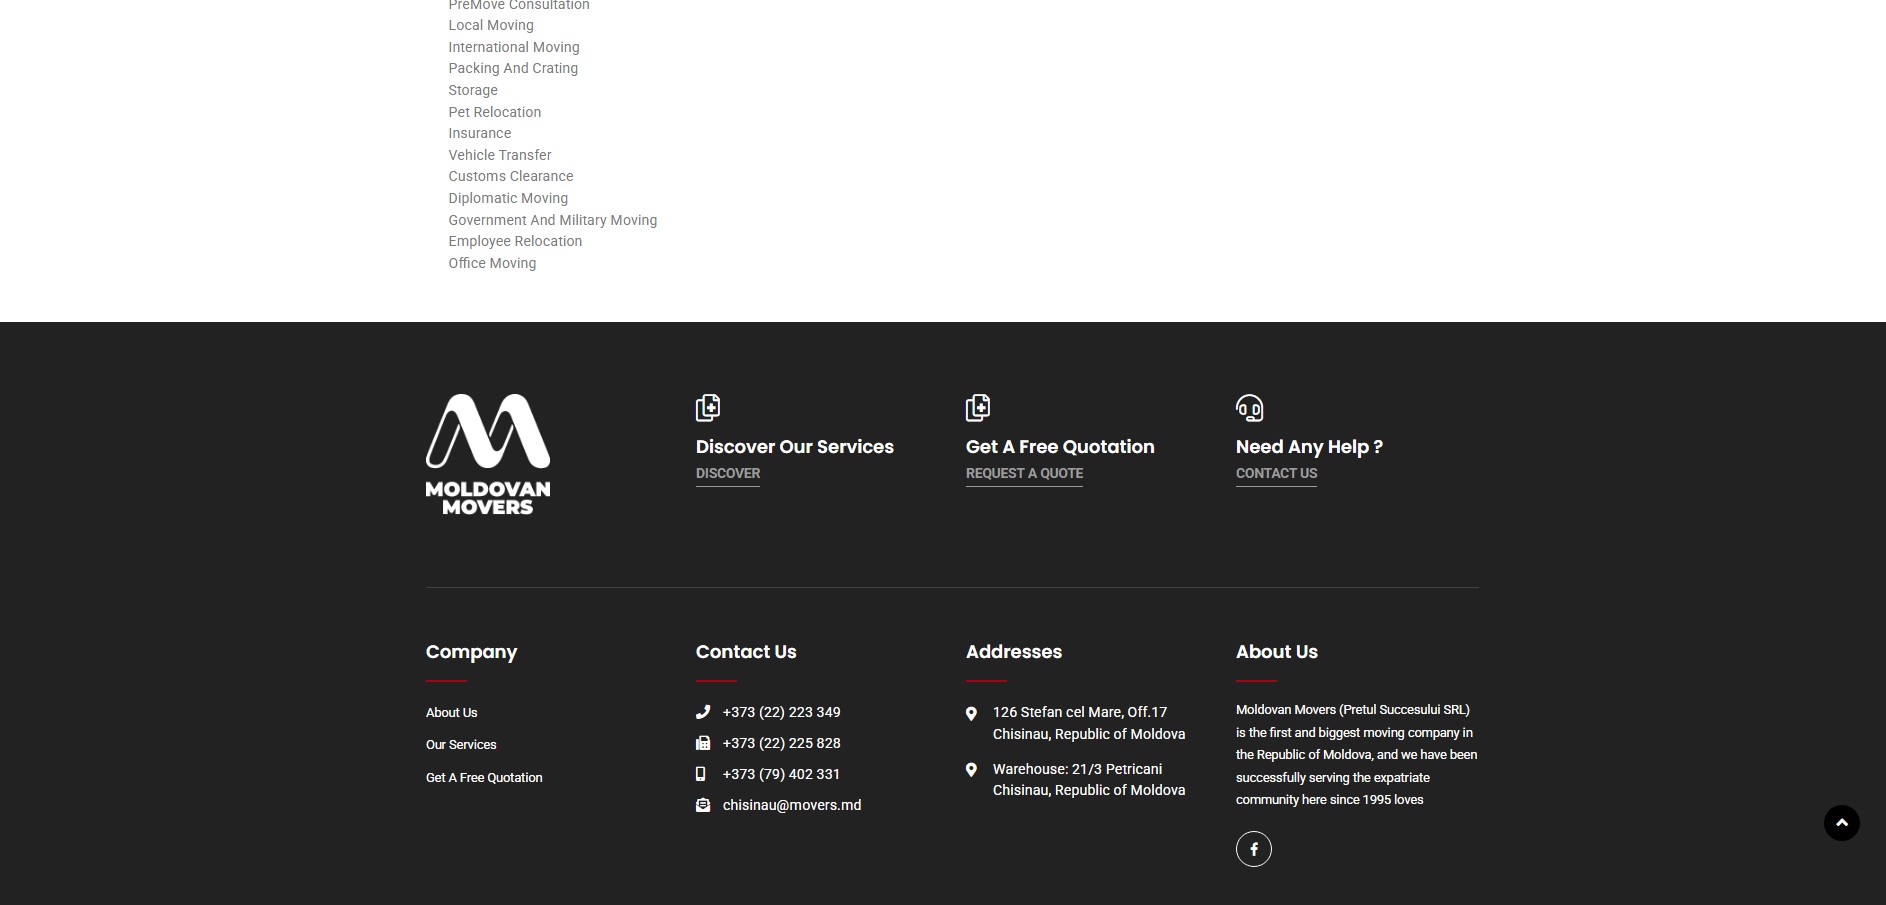Select Packing And Crating service
This screenshot has height=905, width=1886.
point(513,68)
